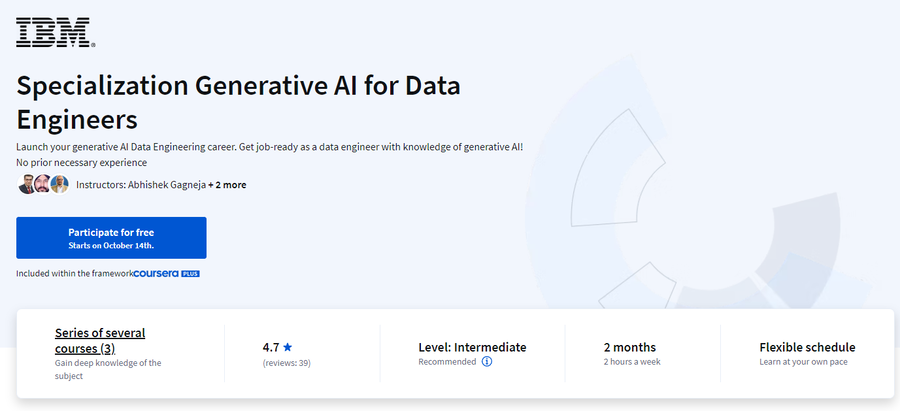Viewport: 900px width, 411px height.
Task: Click the Coursera Plus logo
Action: point(166,274)
